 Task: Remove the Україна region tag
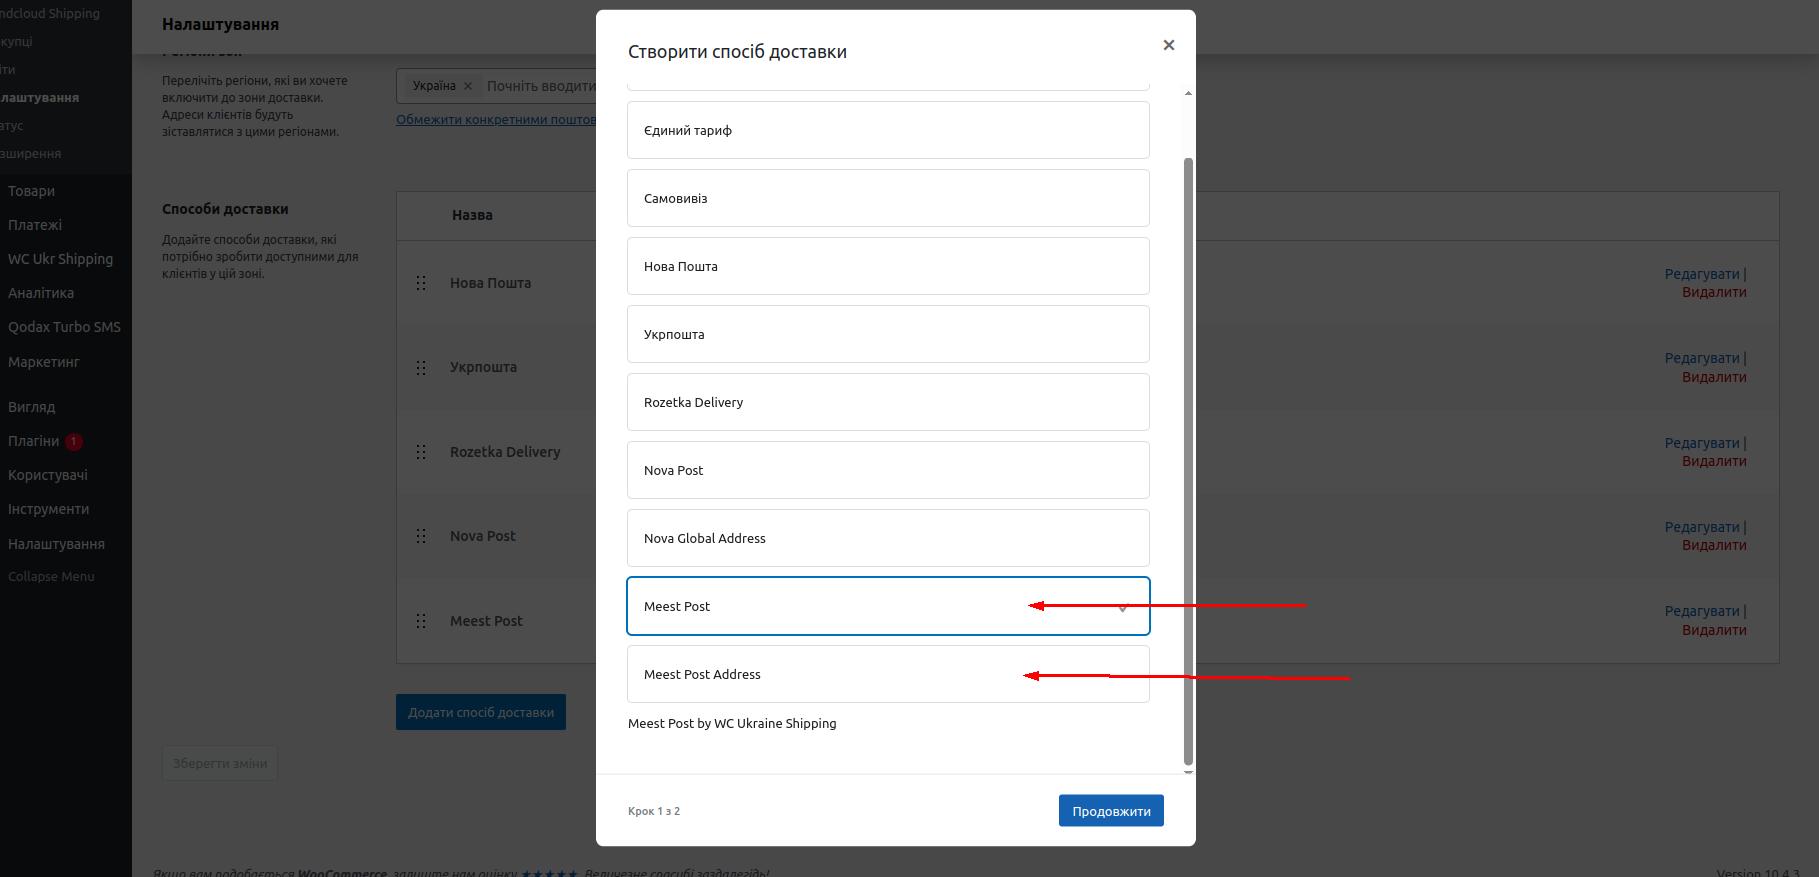tap(467, 86)
